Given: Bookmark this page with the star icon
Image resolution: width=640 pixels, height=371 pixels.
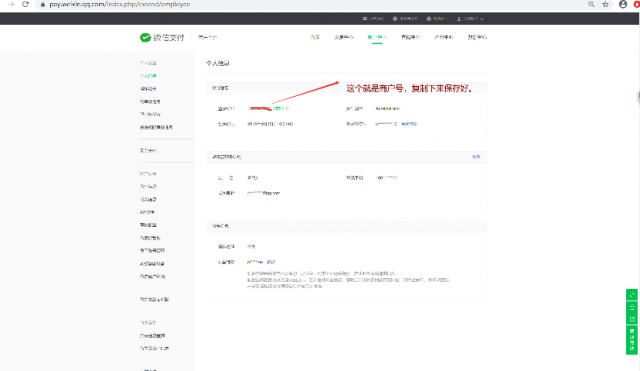Looking at the screenshot, I should point(605,4).
